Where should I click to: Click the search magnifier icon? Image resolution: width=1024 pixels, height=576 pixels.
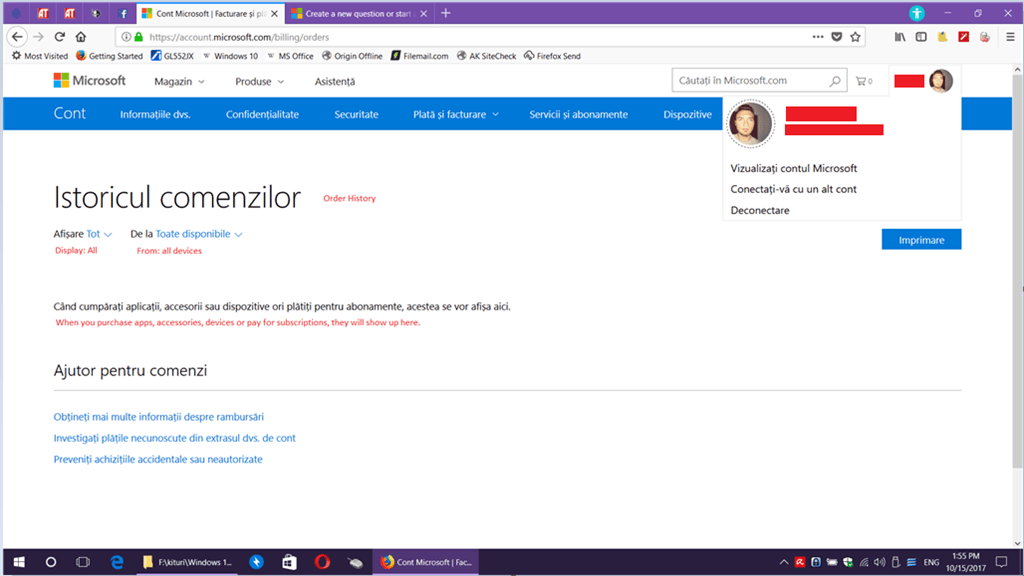point(835,81)
